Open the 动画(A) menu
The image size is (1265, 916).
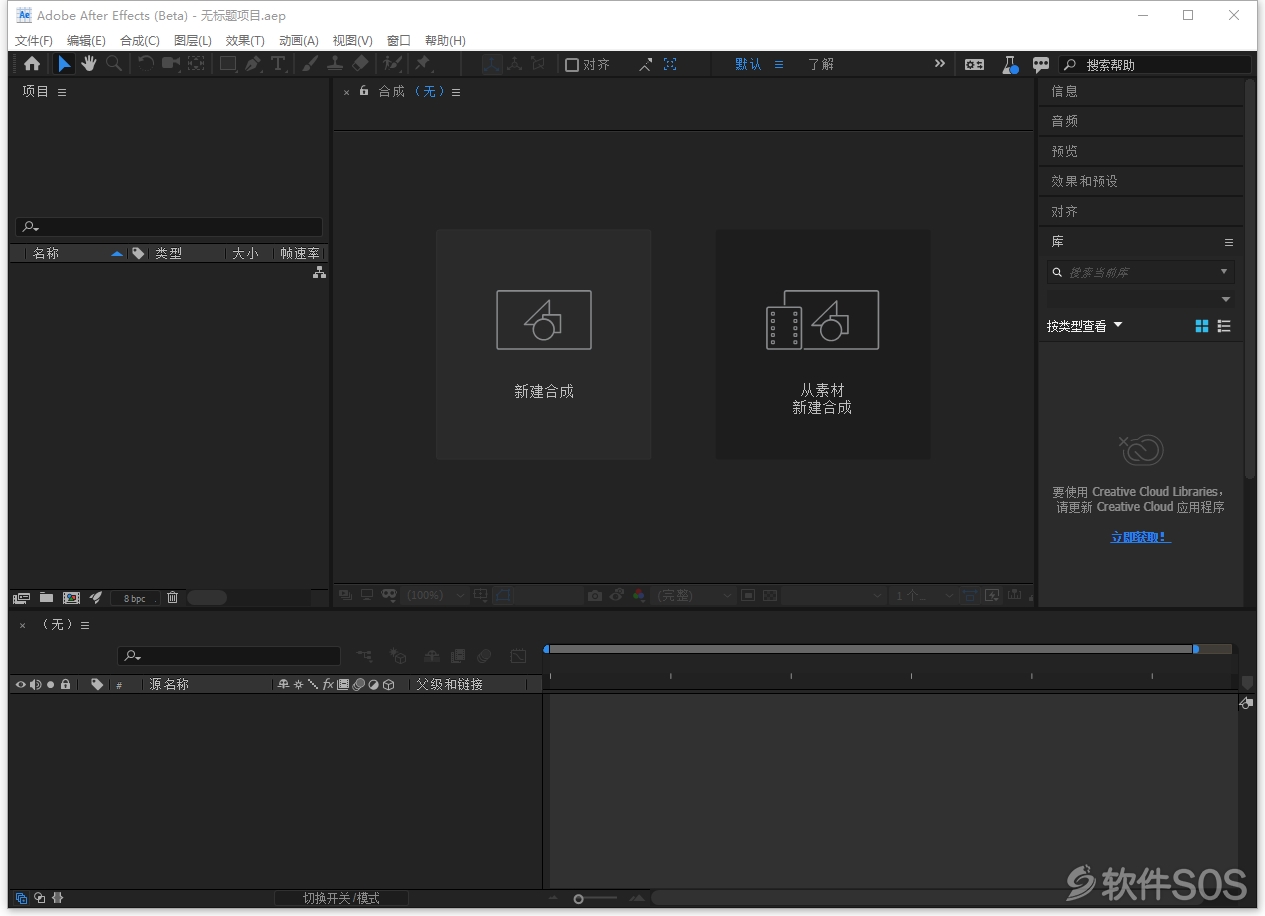pos(299,40)
